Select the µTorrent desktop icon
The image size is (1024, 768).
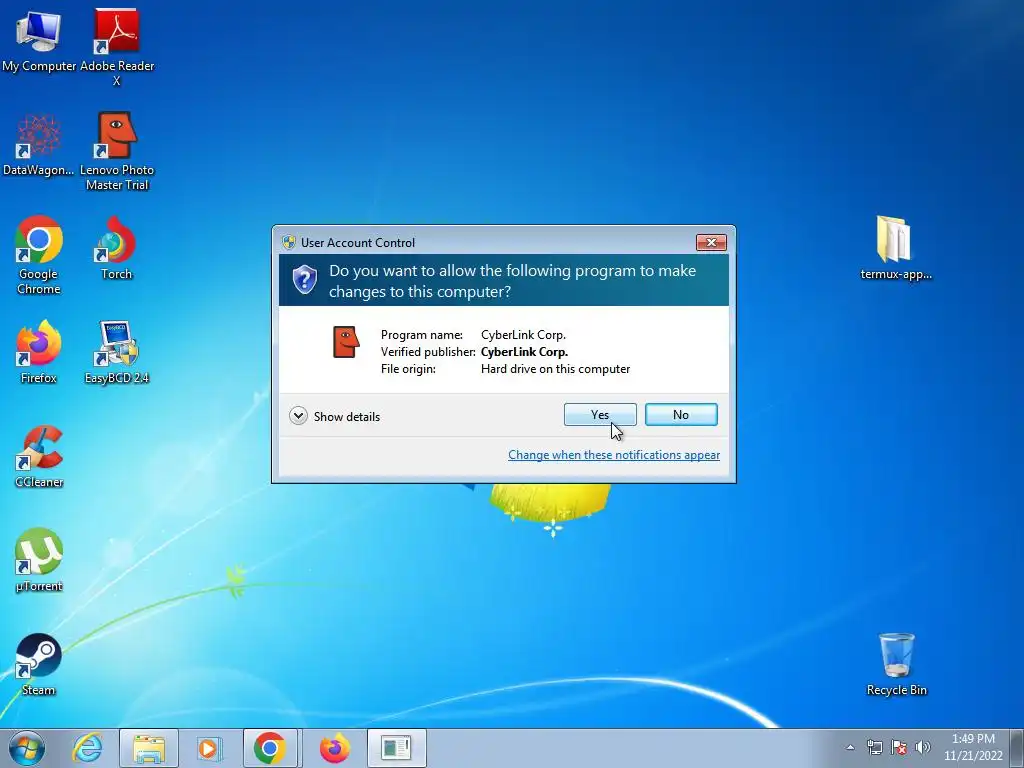click(x=39, y=560)
